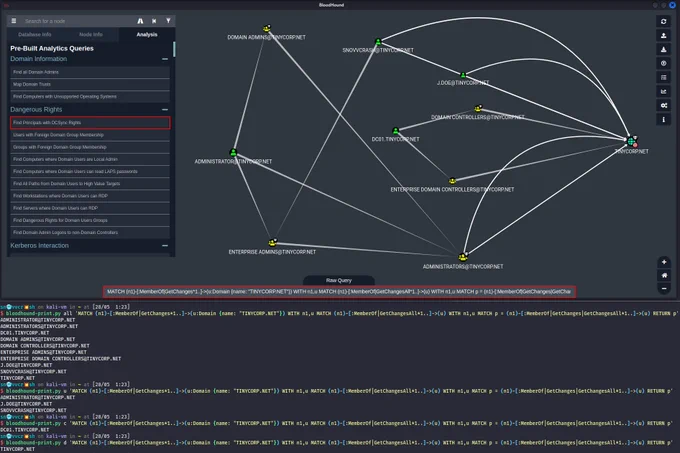Collapse the Domain Information section
Image resolution: width=680 pixels, height=453 pixels.
tap(165, 59)
